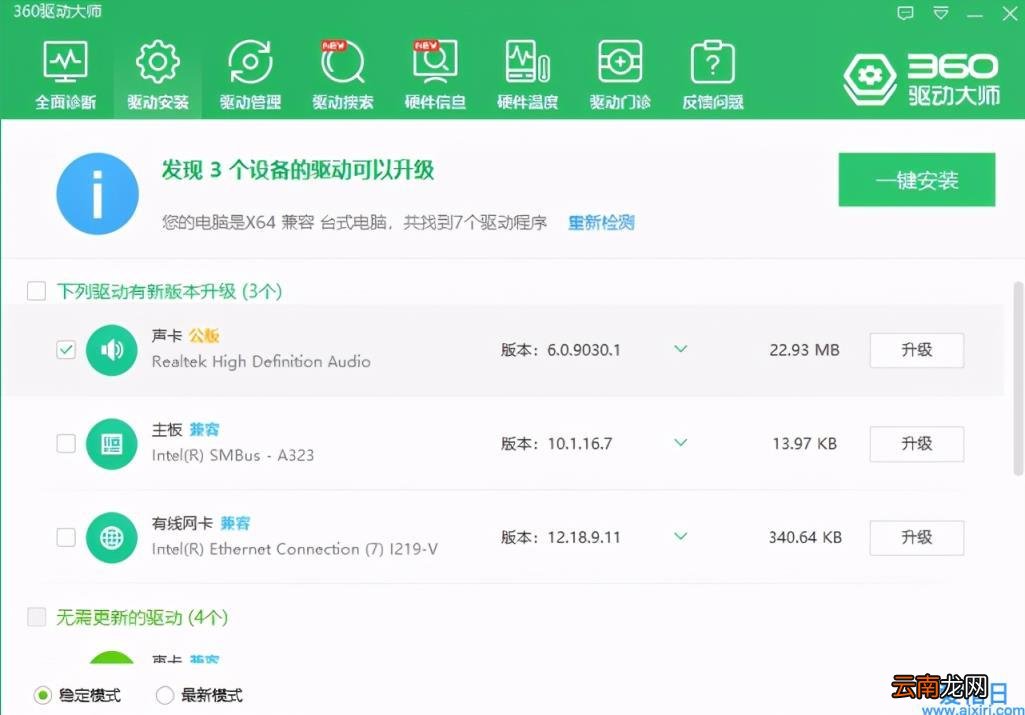Check the 有线网卡 Ethernet driver checkbox
Viewport: 1025px width, 715px height.
click(66, 537)
